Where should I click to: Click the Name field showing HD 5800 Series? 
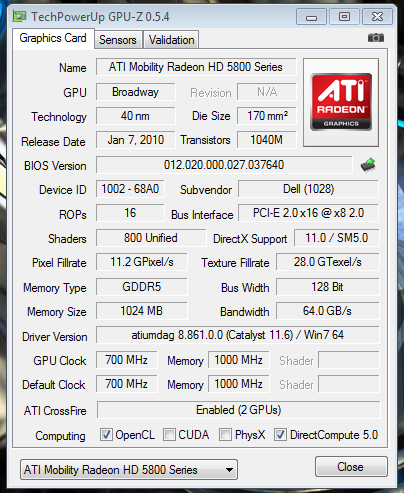pyautogui.click(x=196, y=67)
